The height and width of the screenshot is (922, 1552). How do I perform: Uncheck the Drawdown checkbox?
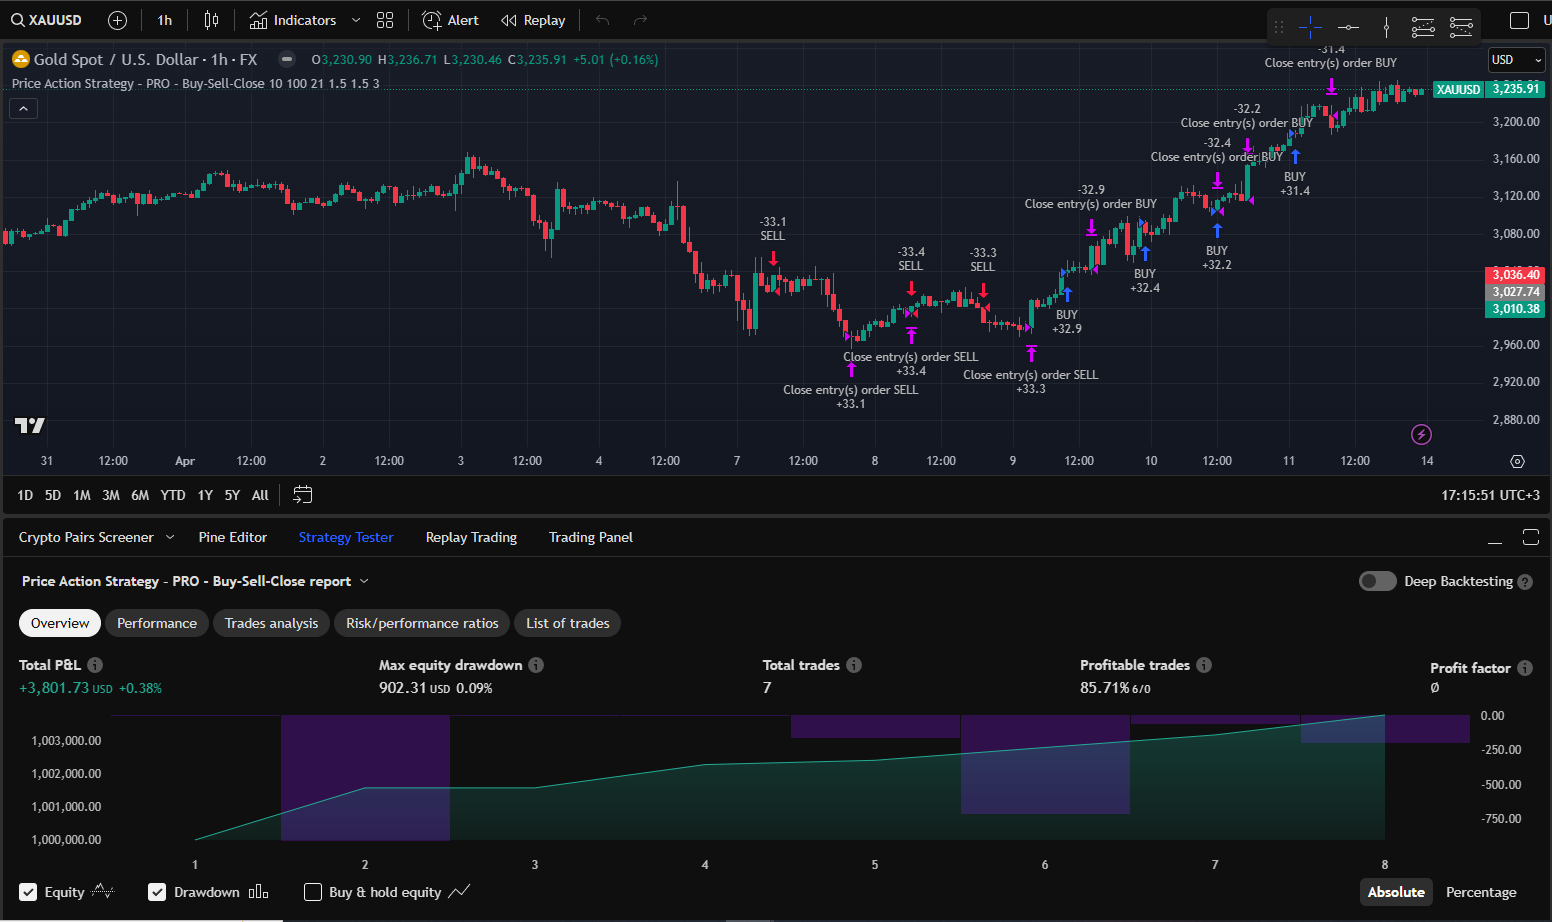157,892
